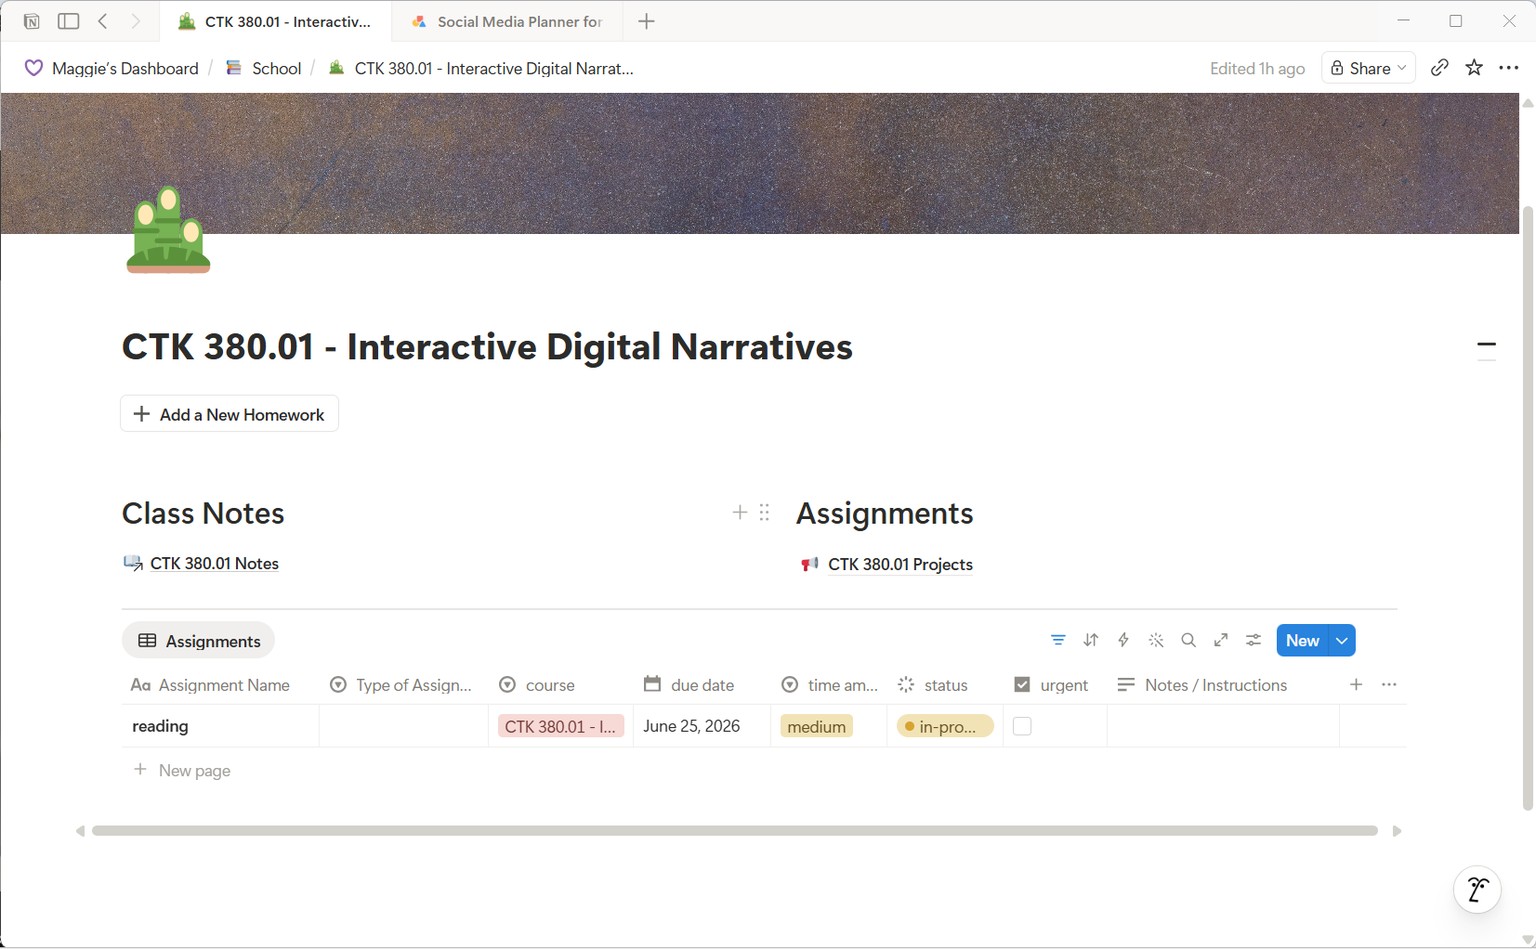Open the sort arrows icon
The height and width of the screenshot is (949, 1536).
pos(1091,640)
